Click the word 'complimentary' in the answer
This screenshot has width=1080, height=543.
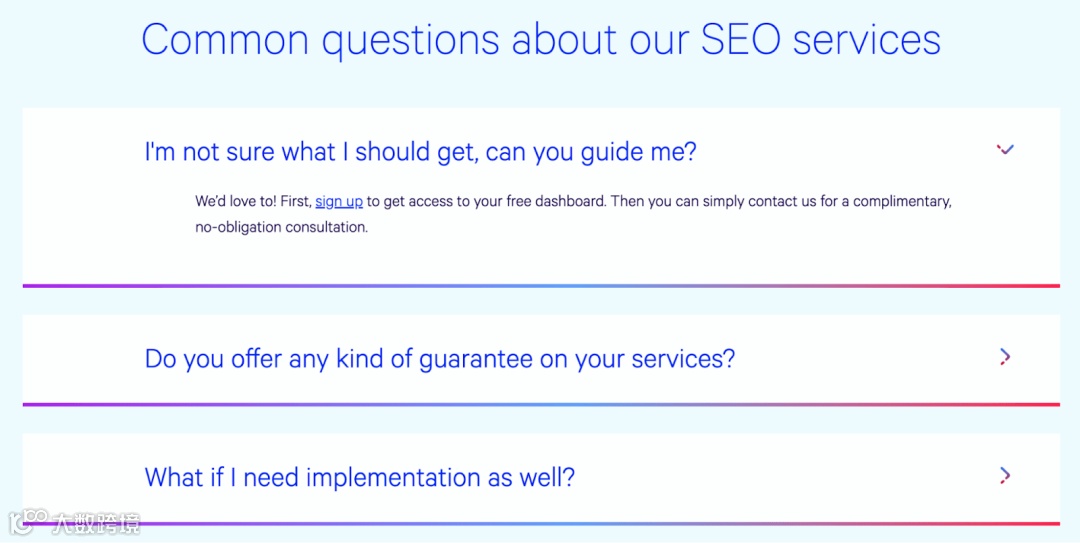(900, 201)
